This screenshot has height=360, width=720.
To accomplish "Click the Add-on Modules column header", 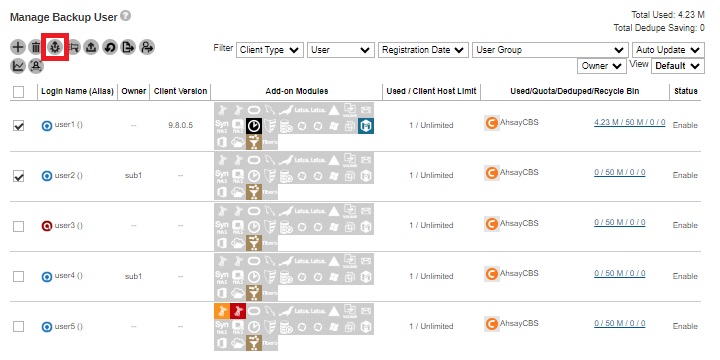I will 297,91.
